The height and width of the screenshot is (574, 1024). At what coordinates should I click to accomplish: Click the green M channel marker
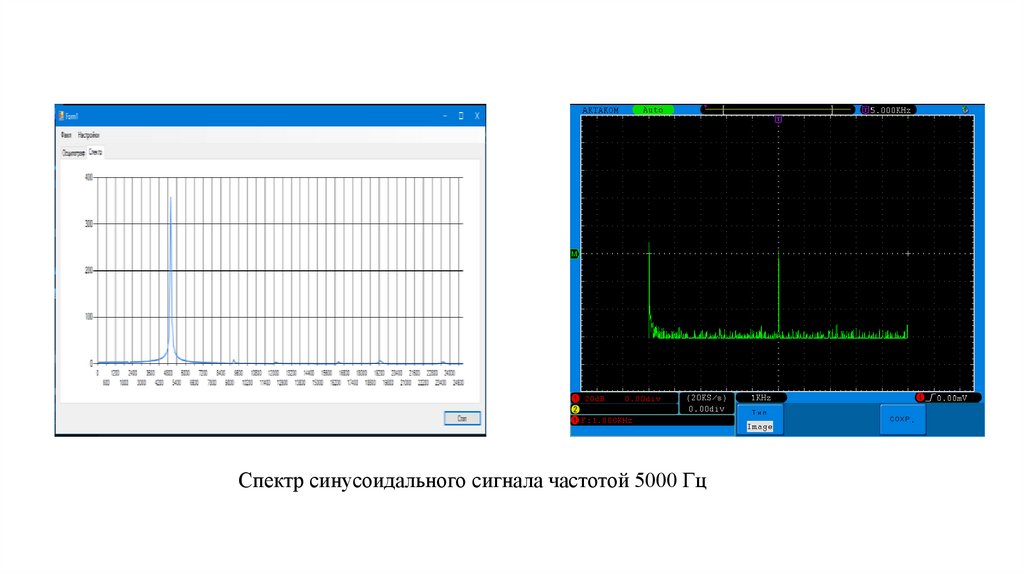click(x=575, y=253)
